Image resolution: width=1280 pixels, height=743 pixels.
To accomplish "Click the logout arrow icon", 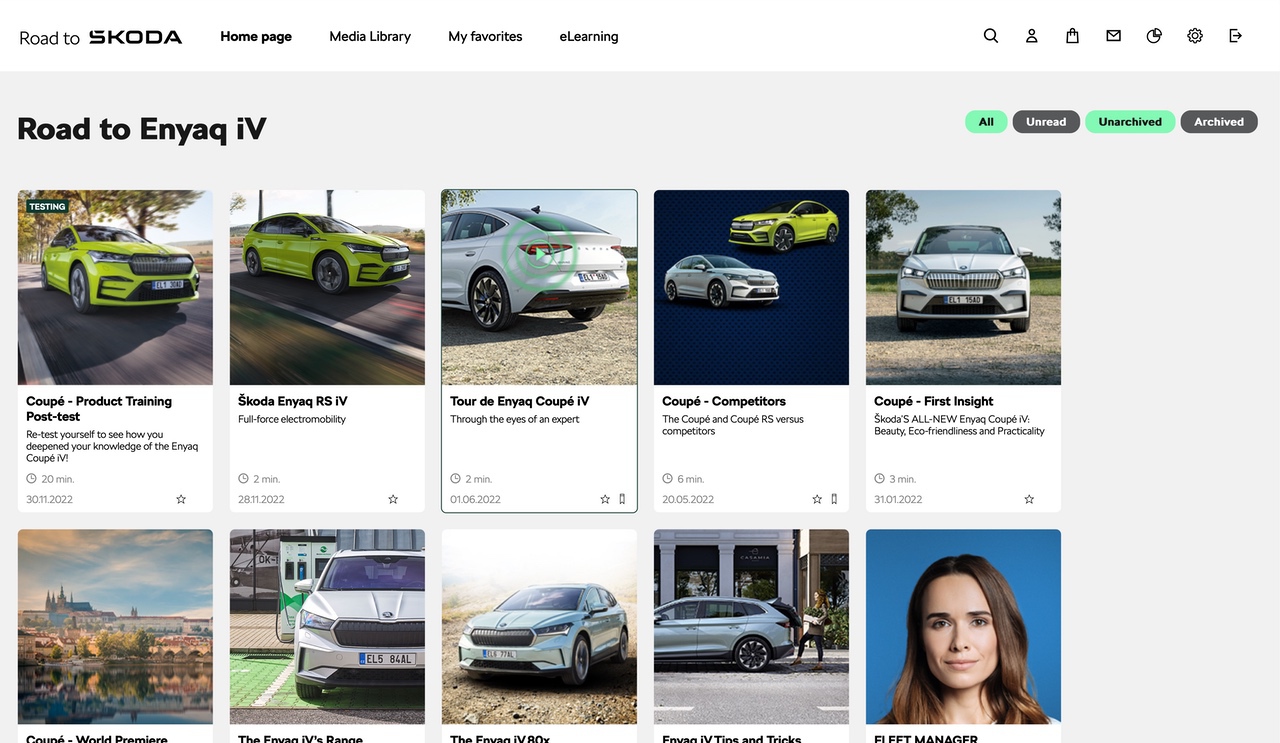I will coord(1236,36).
